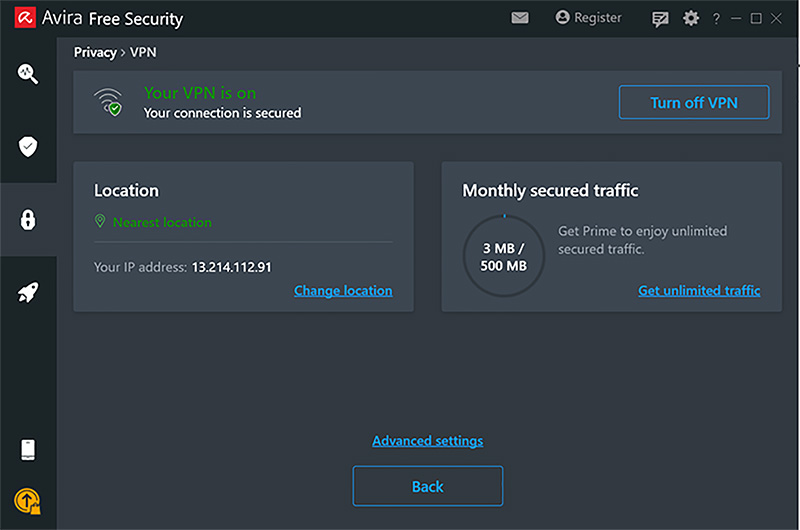Open Change location link
This screenshot has height=530, width=800.
tap(343, 291)
